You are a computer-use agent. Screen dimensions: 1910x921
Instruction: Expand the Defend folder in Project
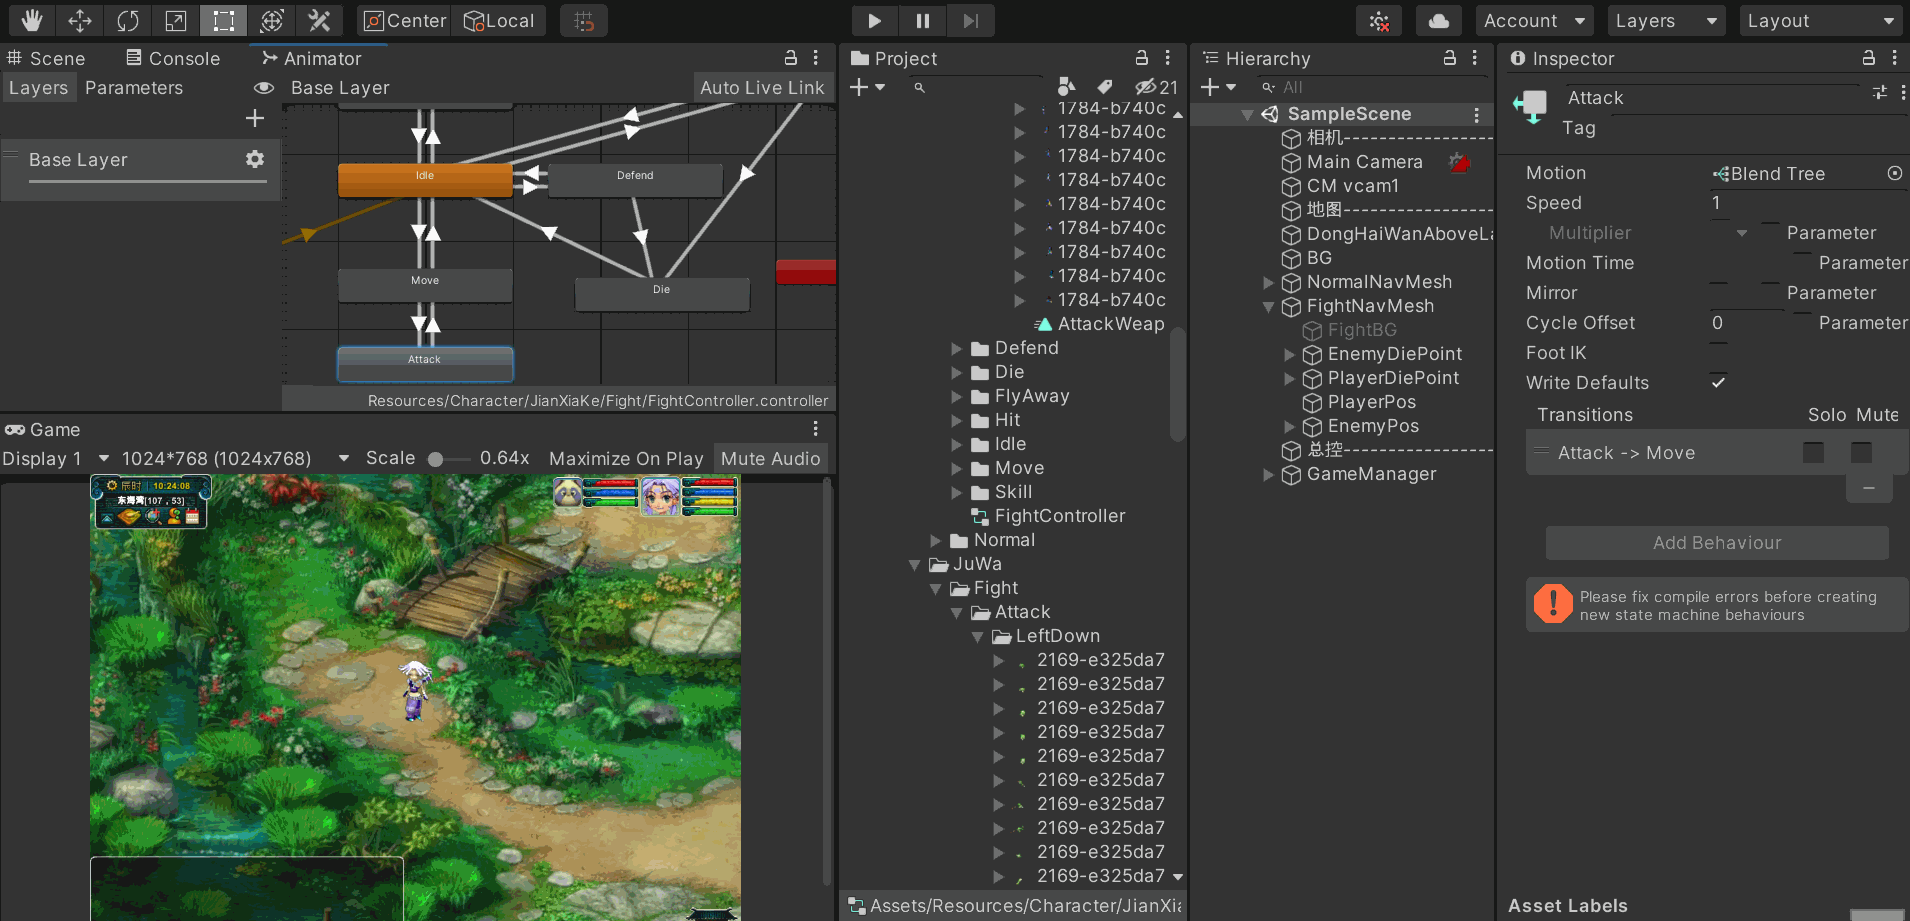point(956,348)
